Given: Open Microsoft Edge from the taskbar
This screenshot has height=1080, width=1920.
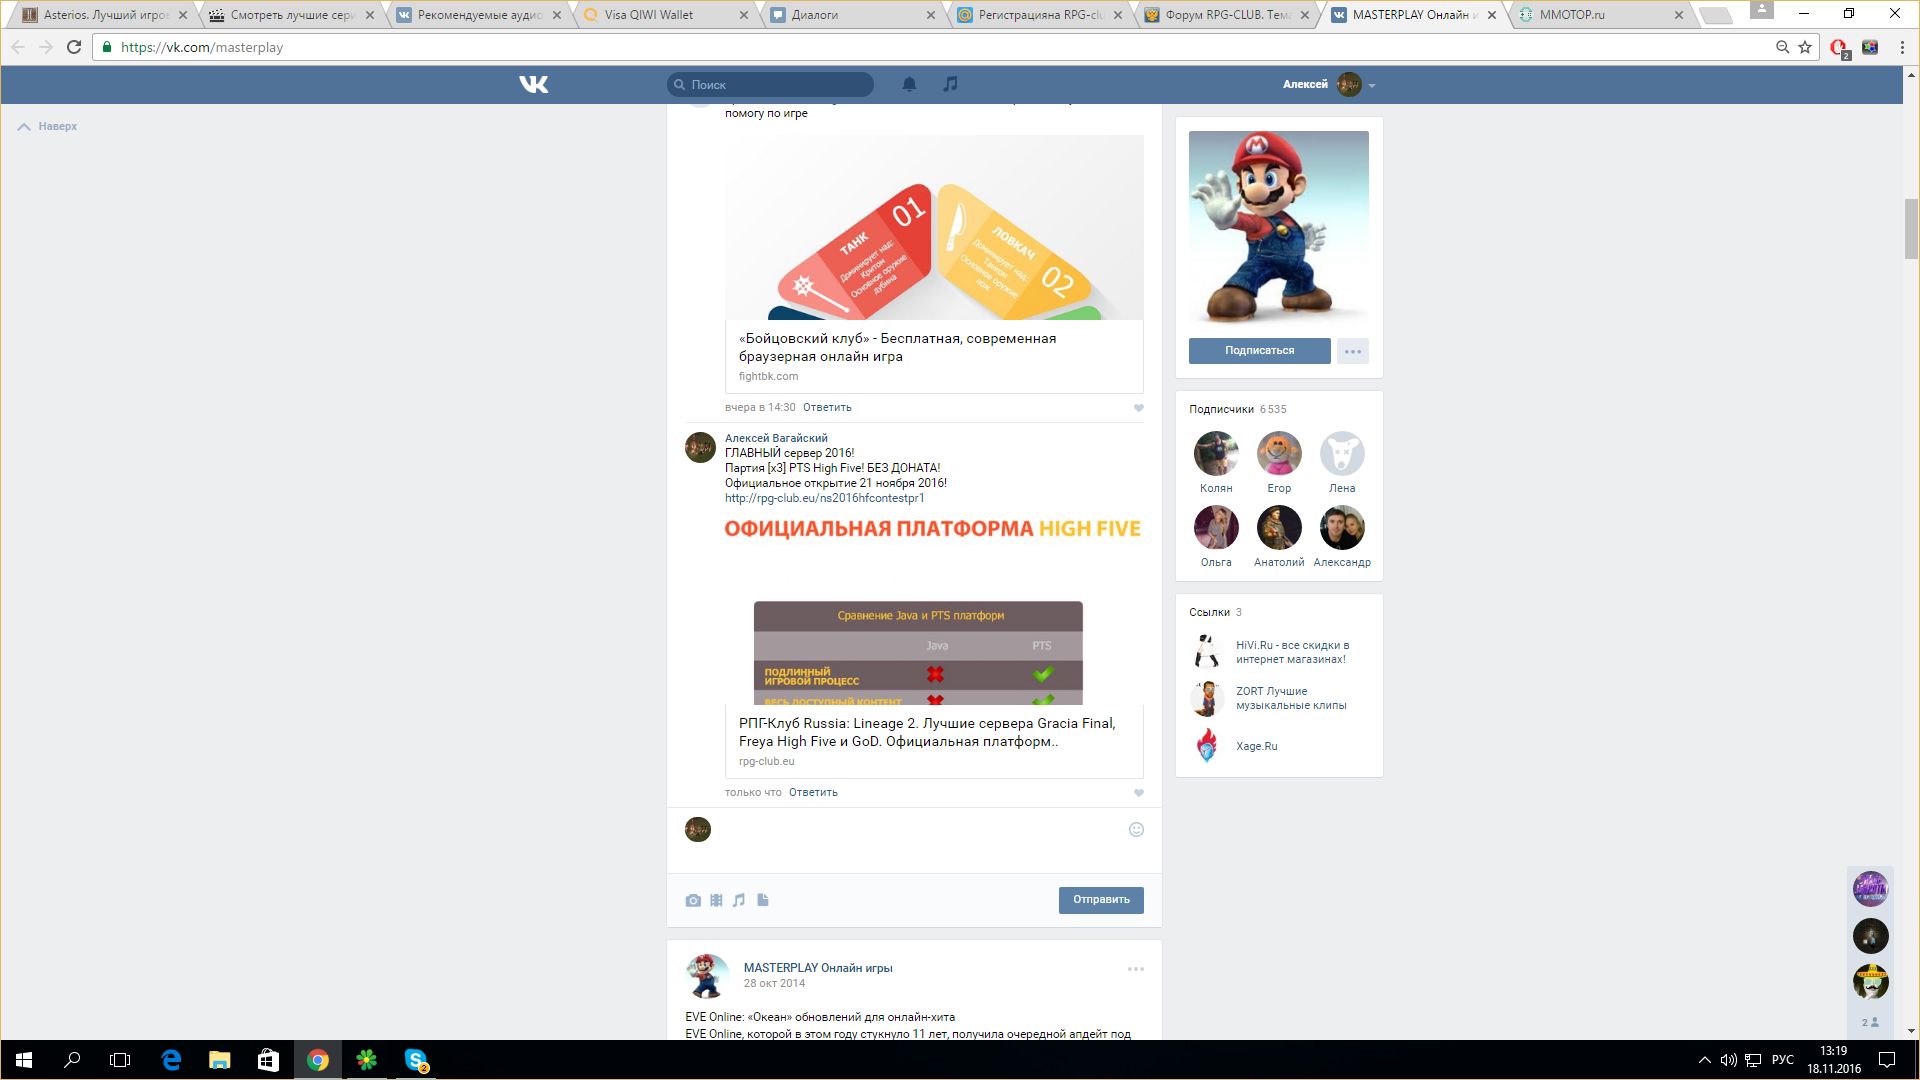Looking at the screenshot, I should pos(171,1060).
